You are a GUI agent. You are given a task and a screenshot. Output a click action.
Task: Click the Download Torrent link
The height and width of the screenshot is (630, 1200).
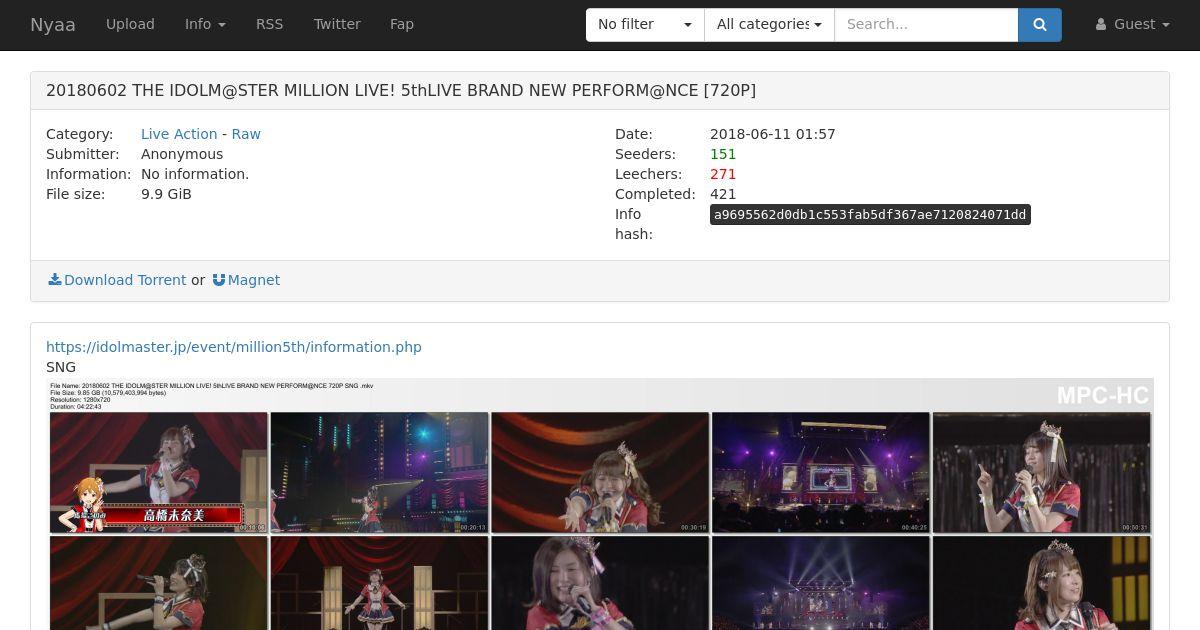(x=117, y=280)
